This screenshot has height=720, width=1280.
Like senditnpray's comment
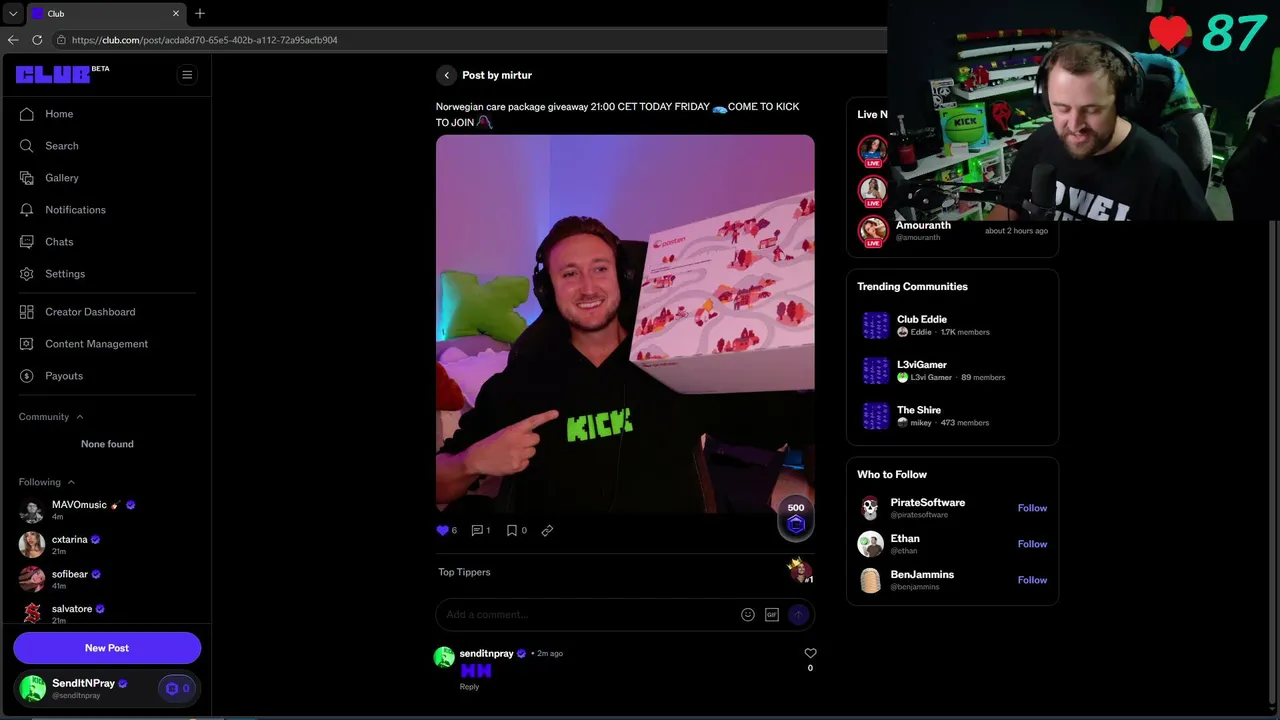810,654
